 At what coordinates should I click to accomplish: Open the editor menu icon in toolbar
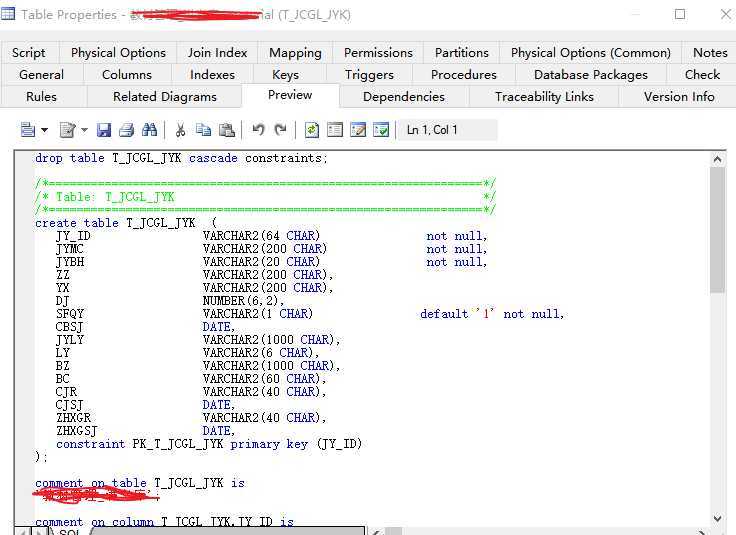tap(28, 130)
